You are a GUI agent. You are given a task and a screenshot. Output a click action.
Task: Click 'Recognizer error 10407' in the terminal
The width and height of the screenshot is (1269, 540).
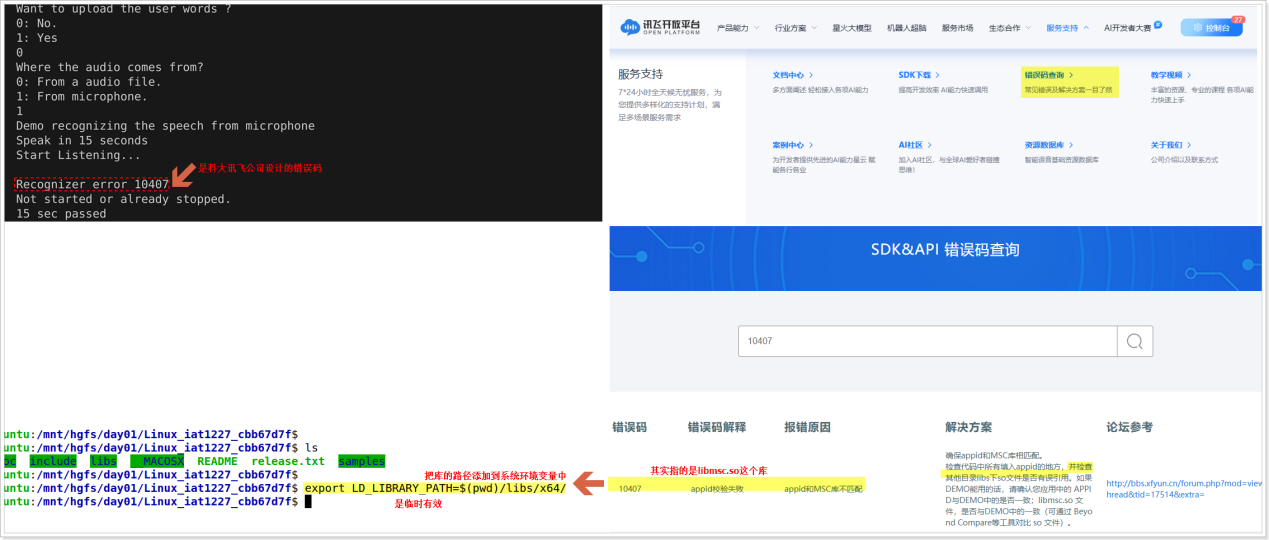[92, 184]
